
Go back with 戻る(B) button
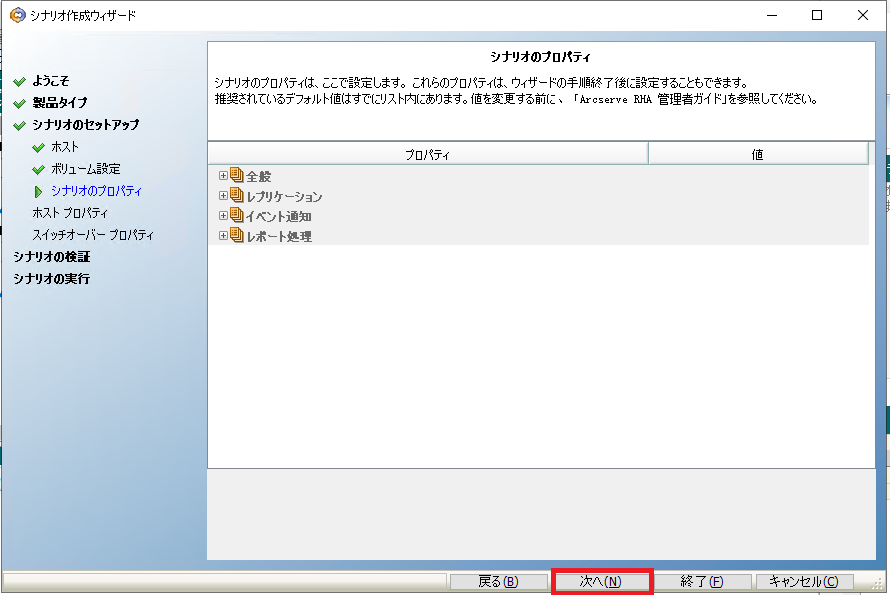(x=498, y=581)
